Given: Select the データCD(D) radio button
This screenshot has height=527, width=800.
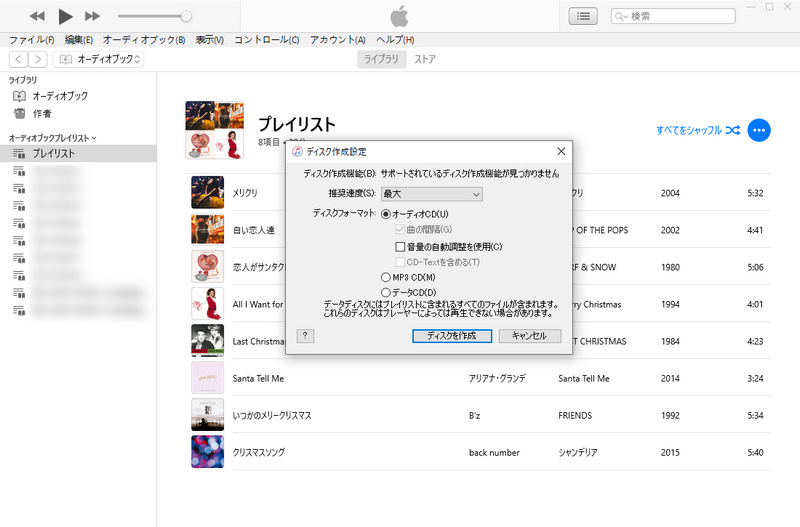Looking at the screenshot, I should coord(386,293).
